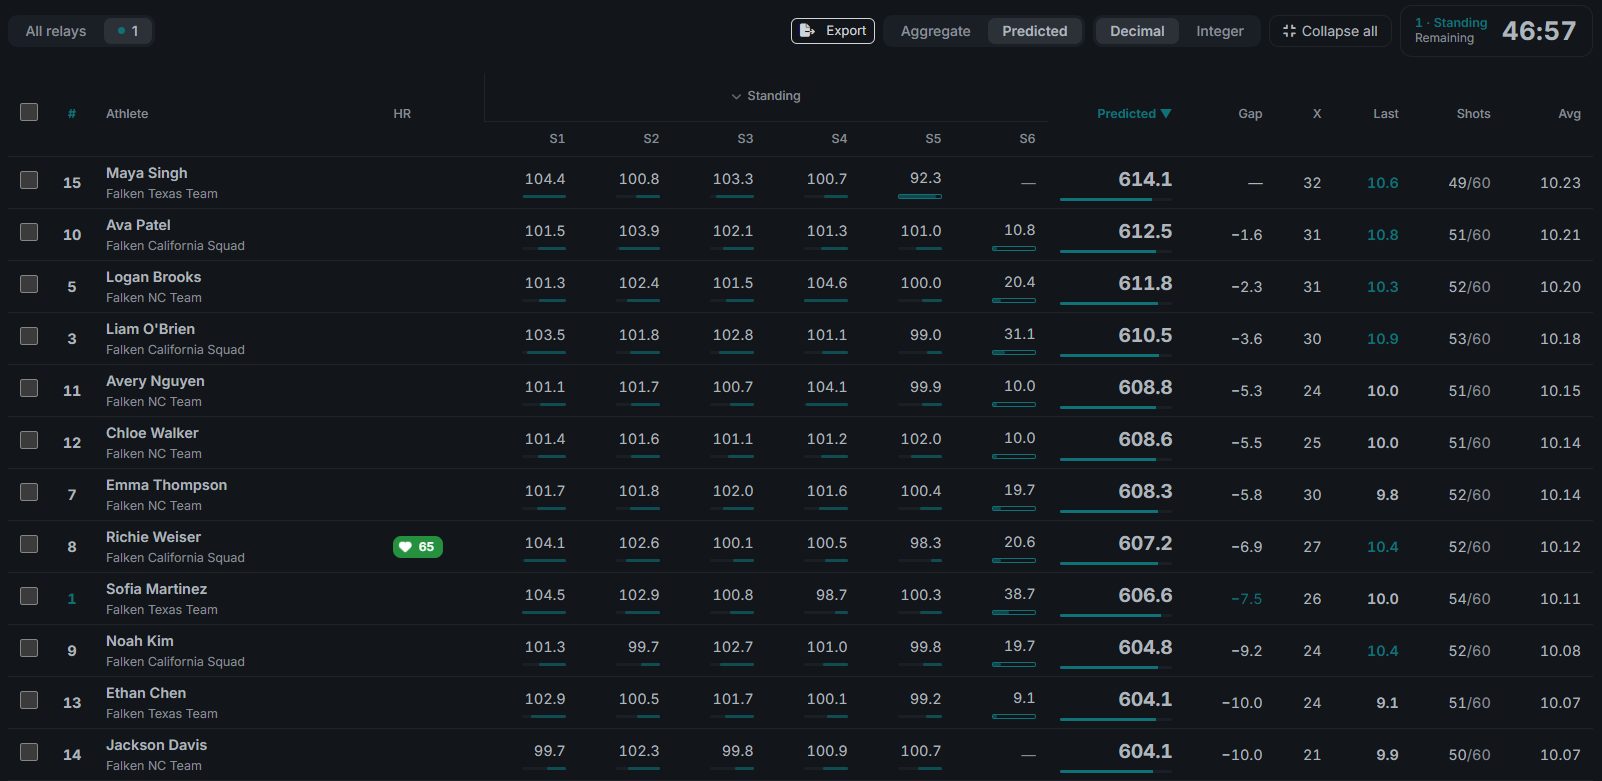The height and width of the screenshot is (781, 1602).
Task: Click the Shots column header
Action: click(1473, 114)
